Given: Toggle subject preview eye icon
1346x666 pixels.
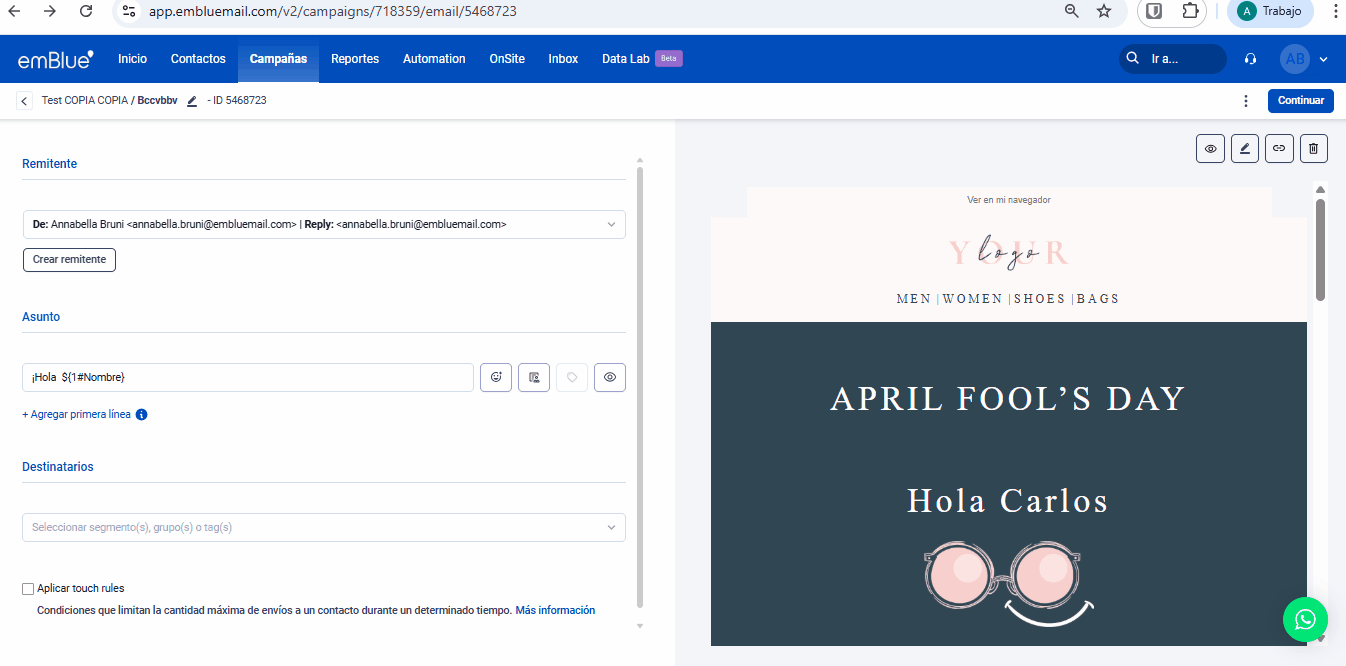Looking at the screenshot, I should pyautogui.click(x=610, y=377).
